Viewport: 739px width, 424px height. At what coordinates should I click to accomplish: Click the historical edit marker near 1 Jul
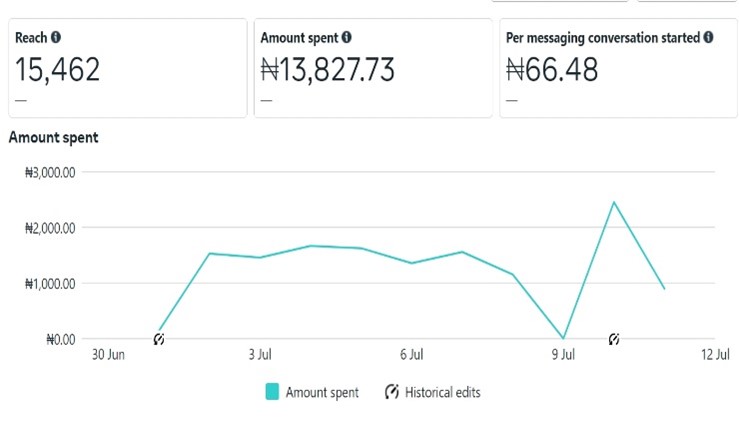[x=159, y=339]
